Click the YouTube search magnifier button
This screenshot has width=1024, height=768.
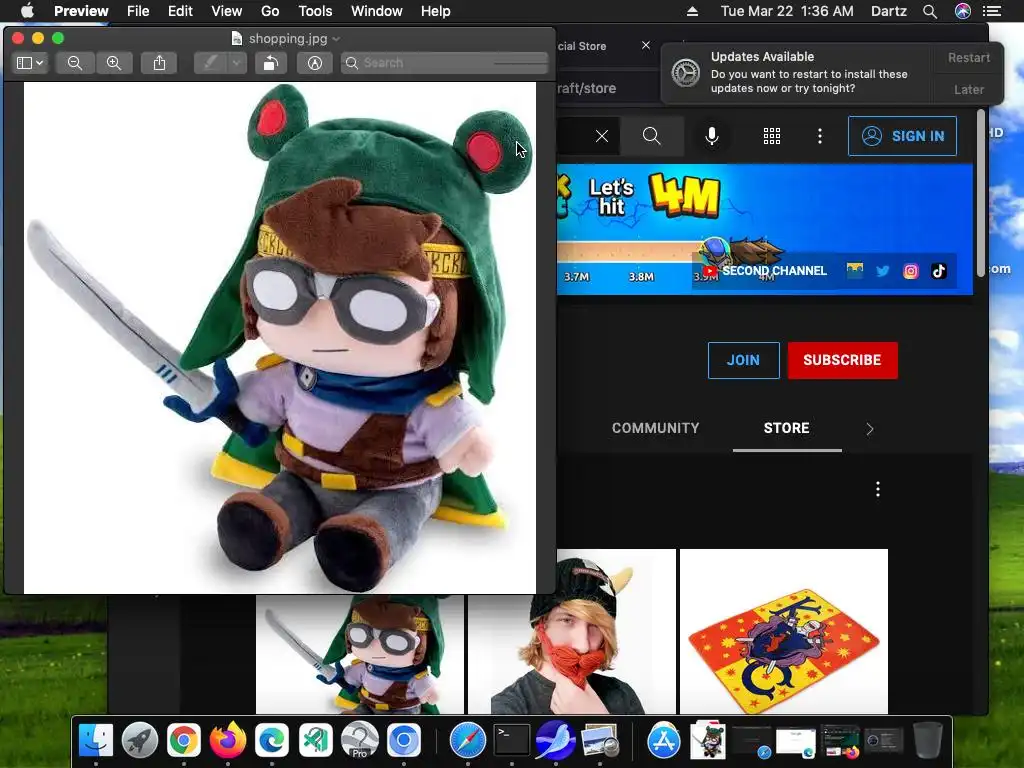[652, 136]
